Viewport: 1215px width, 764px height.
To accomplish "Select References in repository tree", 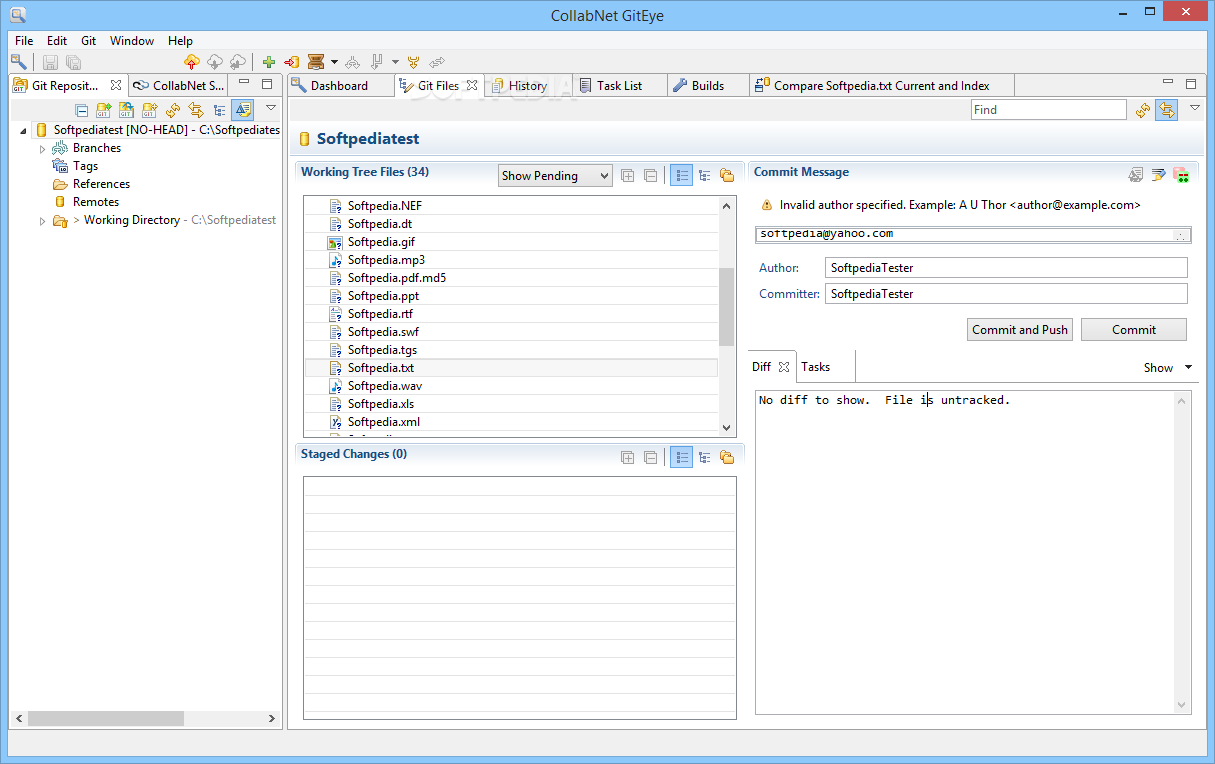I will [101, 184].
